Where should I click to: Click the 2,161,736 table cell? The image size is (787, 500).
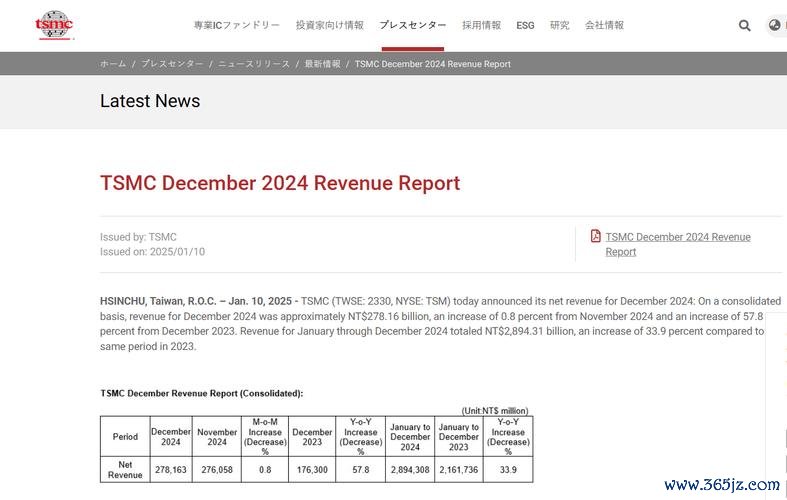tap(459, 469)
